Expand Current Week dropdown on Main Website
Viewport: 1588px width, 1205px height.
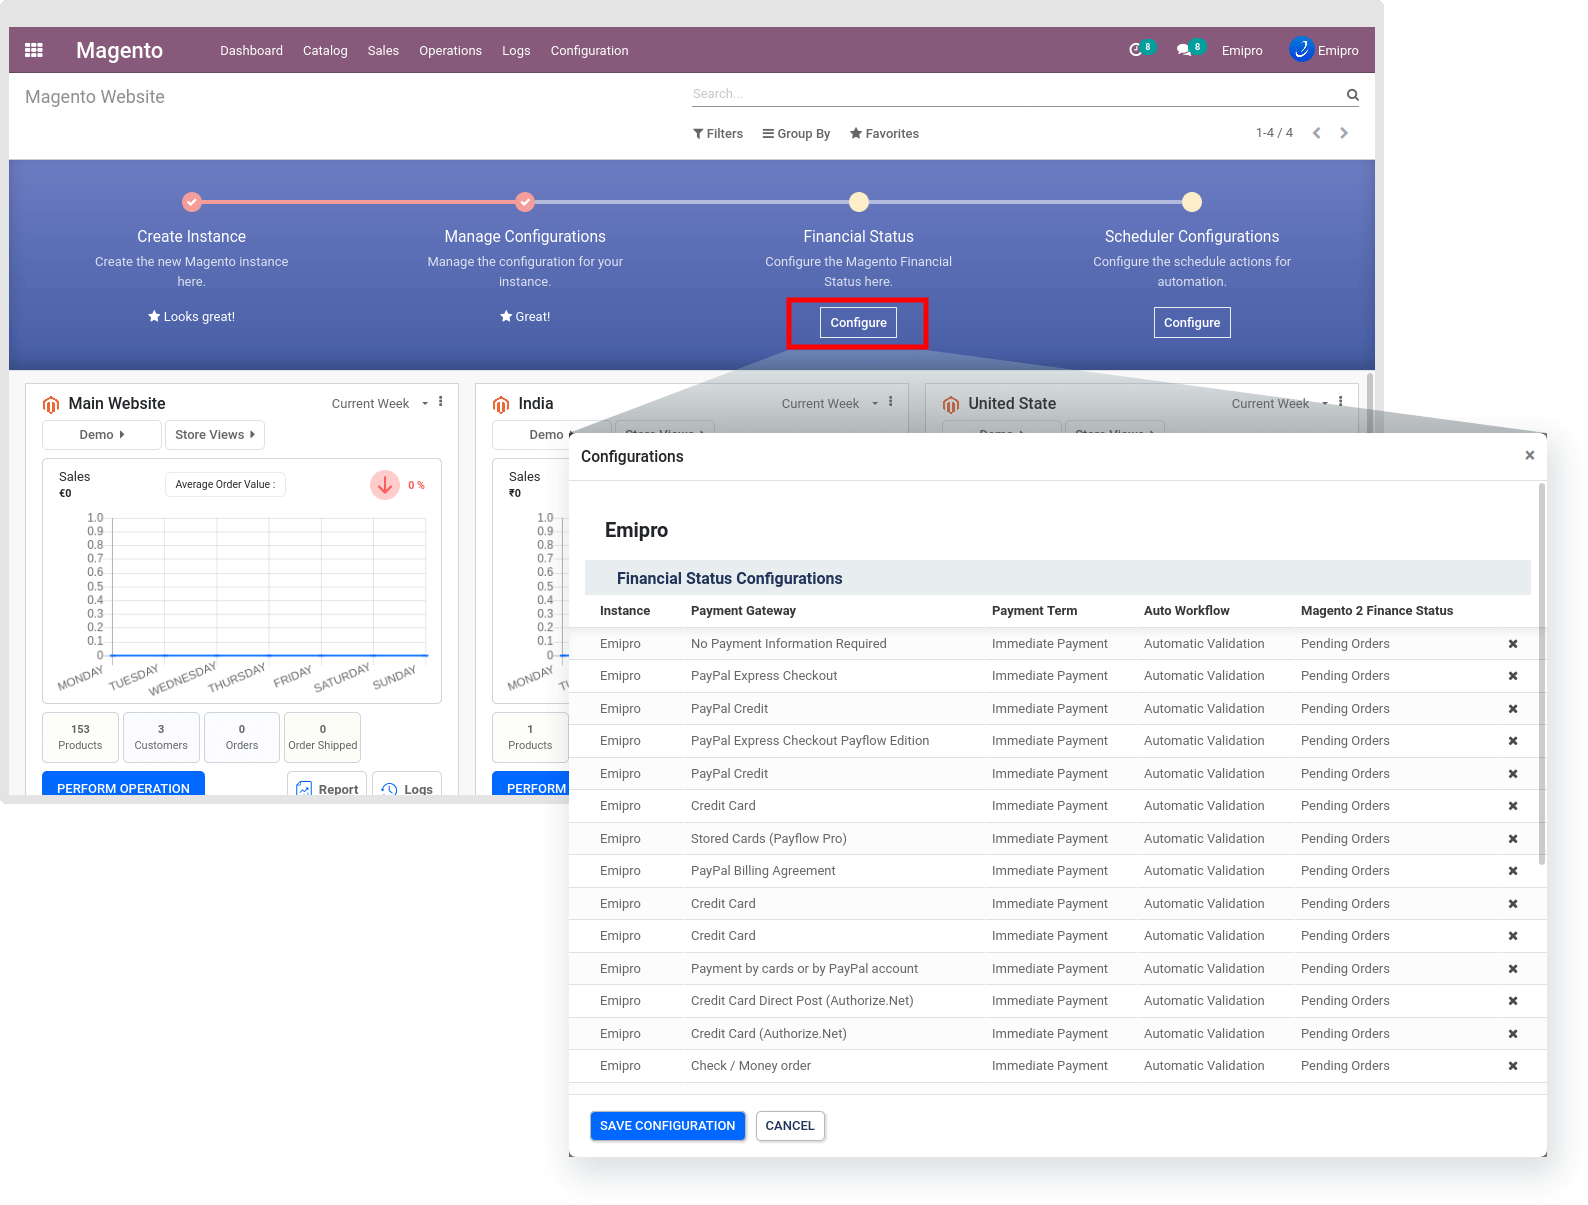coord(380,404)
